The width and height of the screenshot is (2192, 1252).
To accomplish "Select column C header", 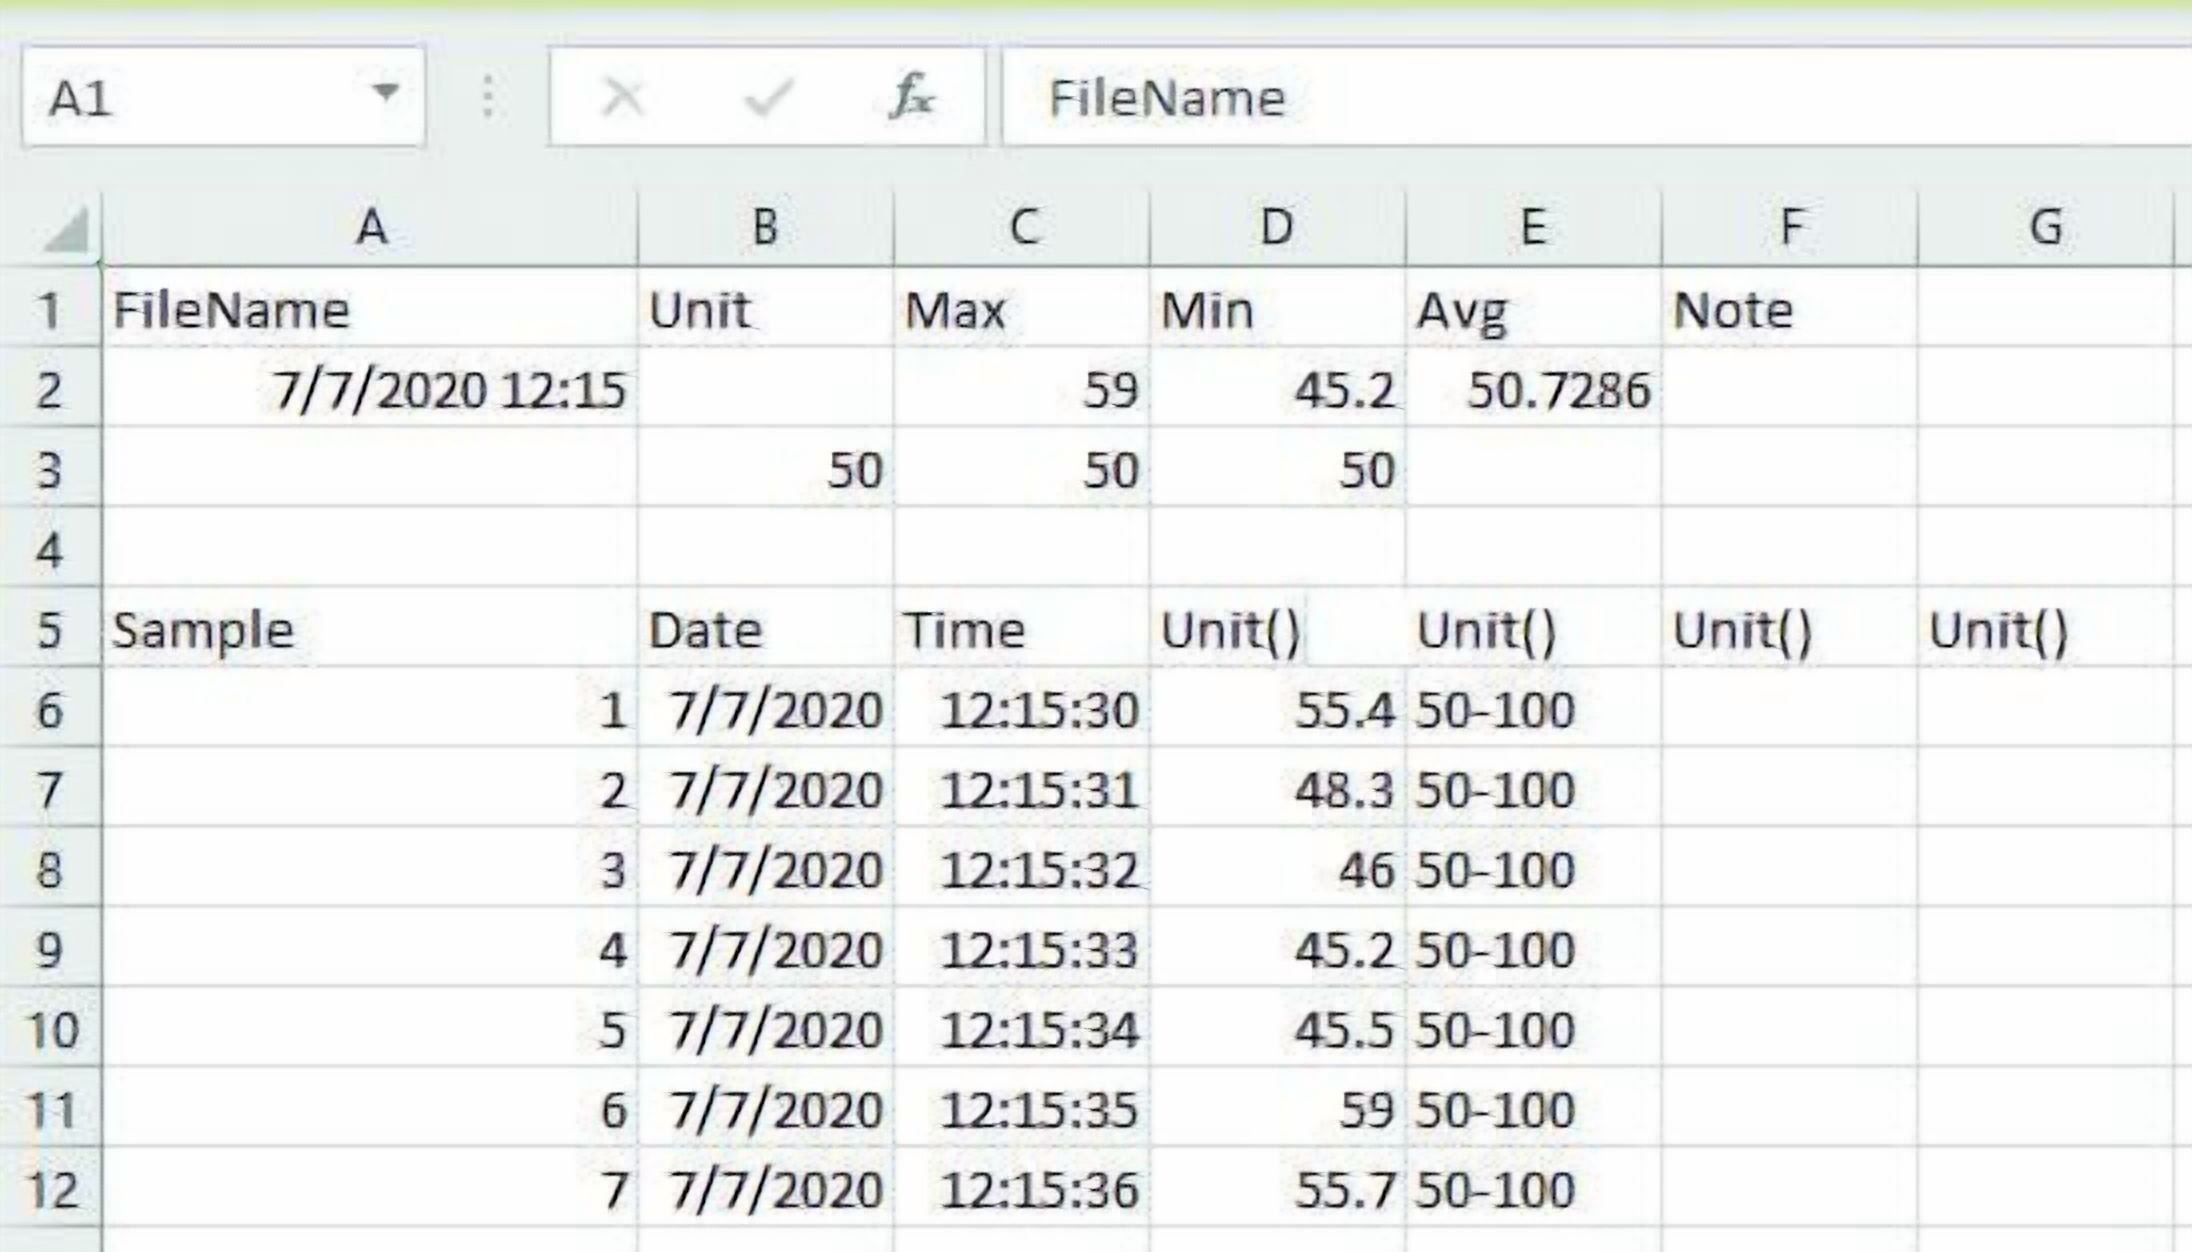I will 1022,228.
